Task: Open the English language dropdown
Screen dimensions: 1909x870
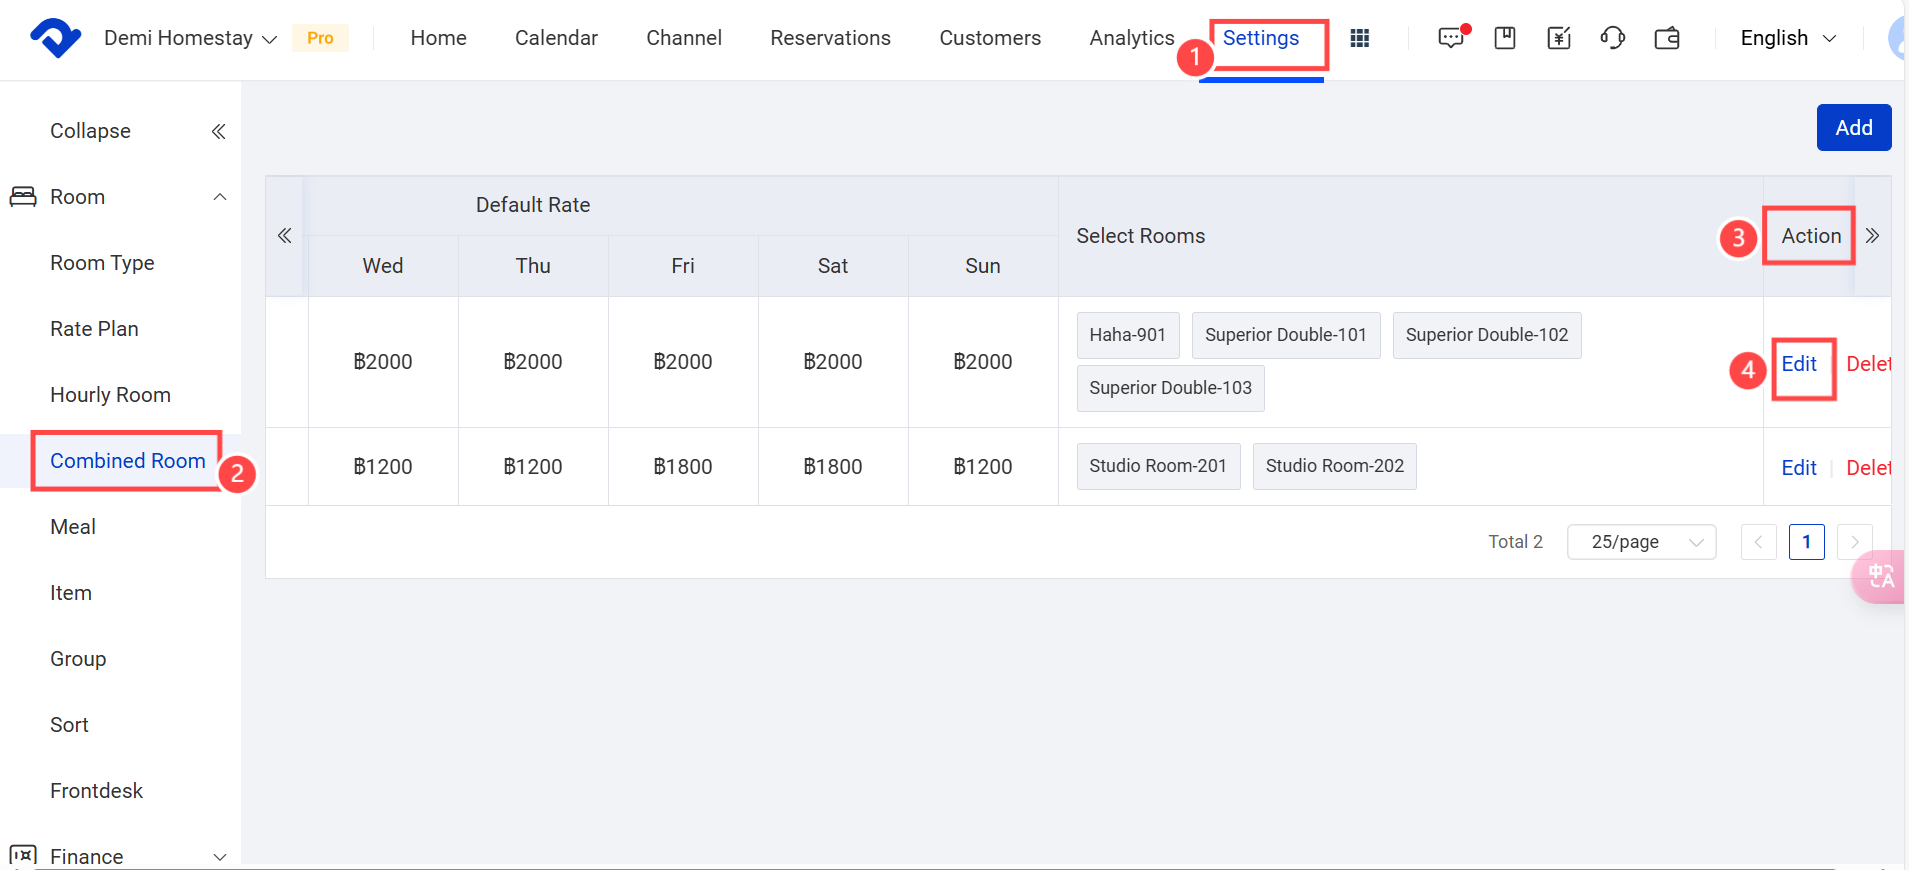Action: click(x=1787, y=38)
